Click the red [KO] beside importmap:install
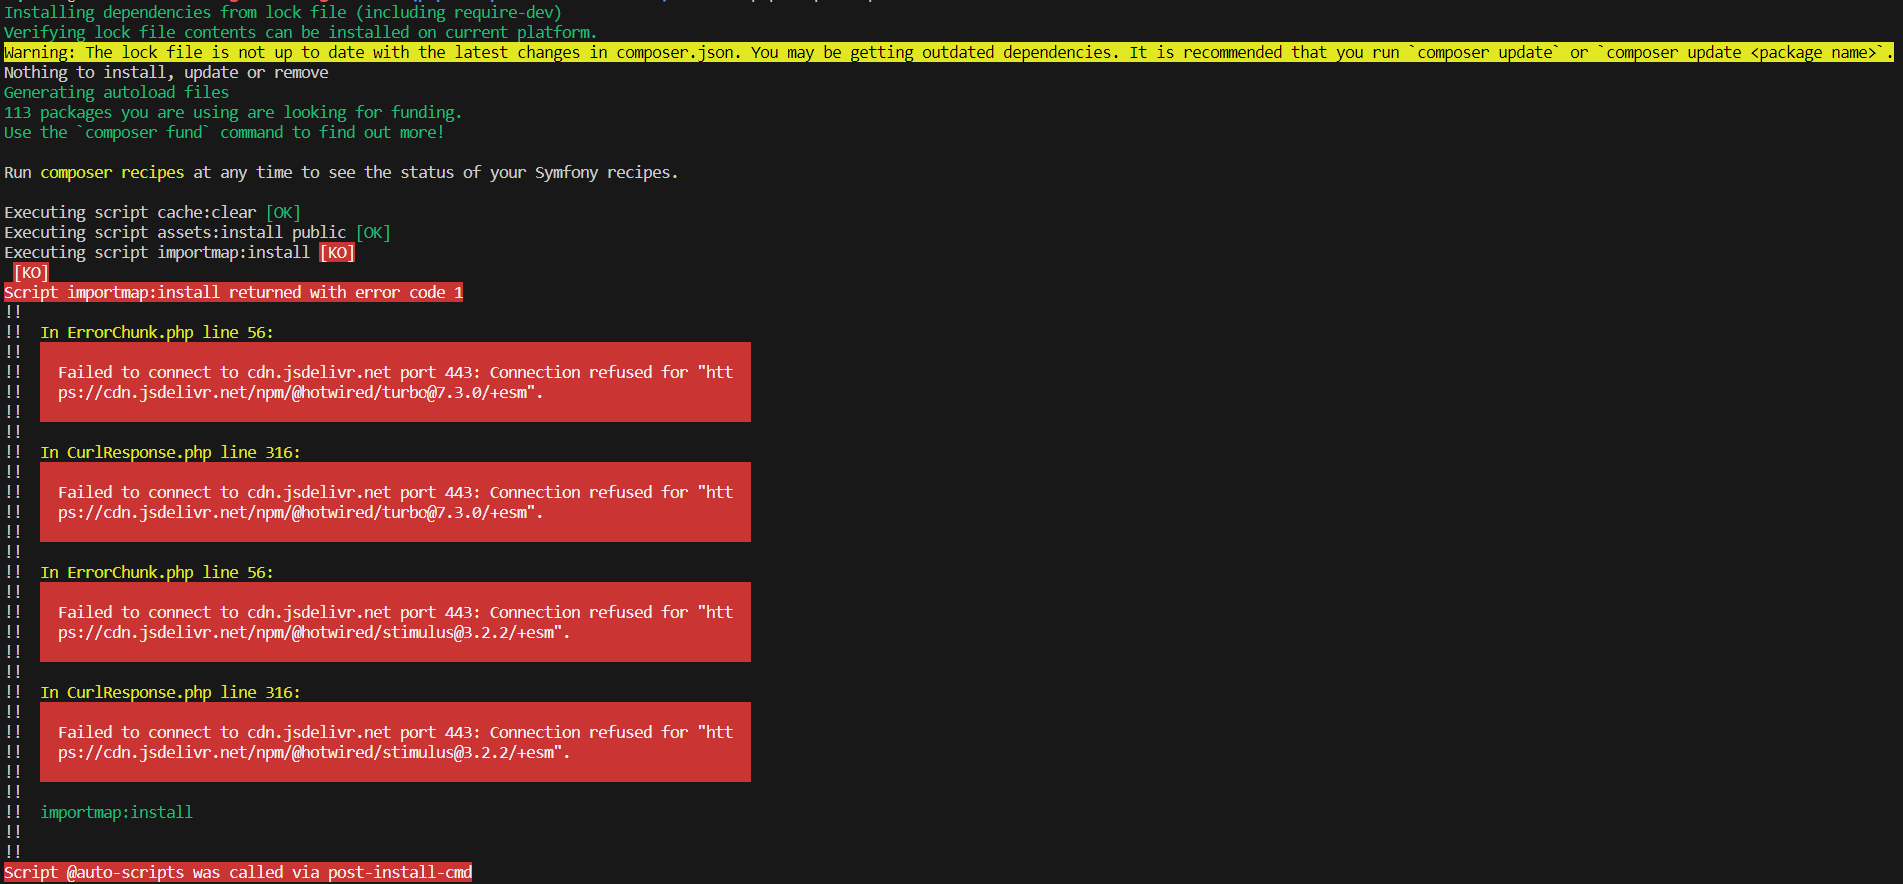 point(337,252)
